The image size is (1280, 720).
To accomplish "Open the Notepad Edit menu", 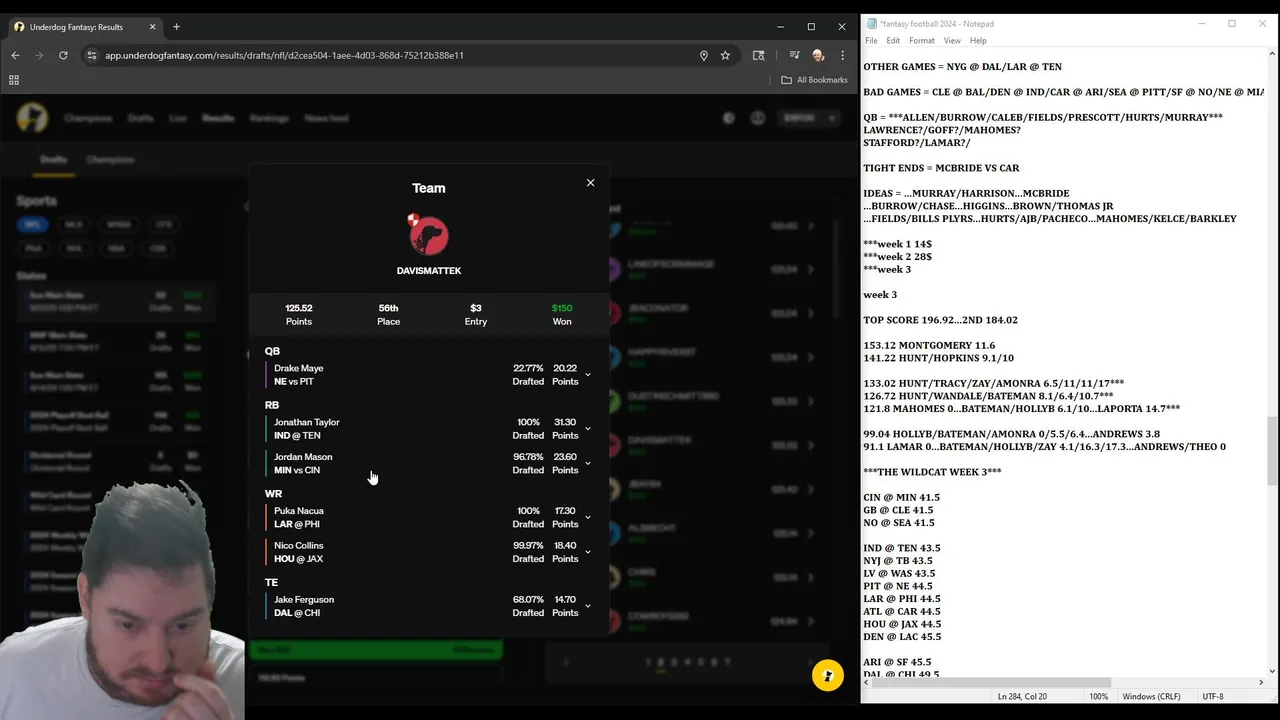I will [893, 41].
